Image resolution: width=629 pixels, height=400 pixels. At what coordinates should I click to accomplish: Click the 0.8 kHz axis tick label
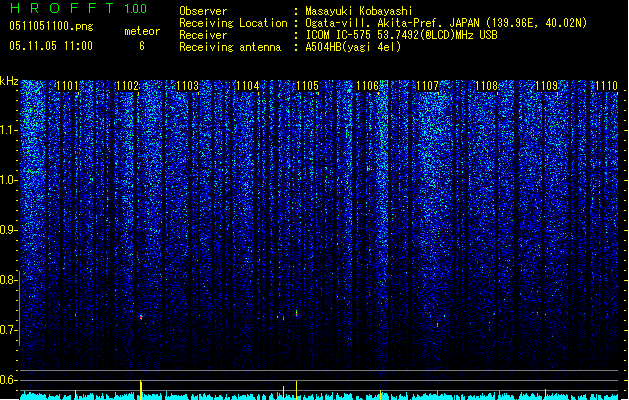coord(8,280)
